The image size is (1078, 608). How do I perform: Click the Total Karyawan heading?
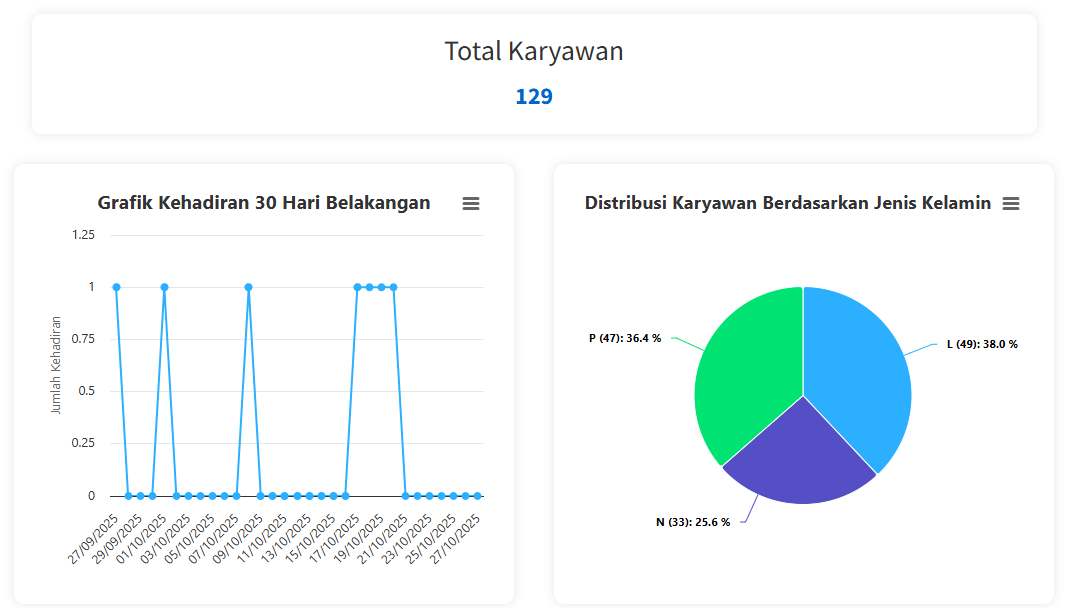[x=534, y=51]
